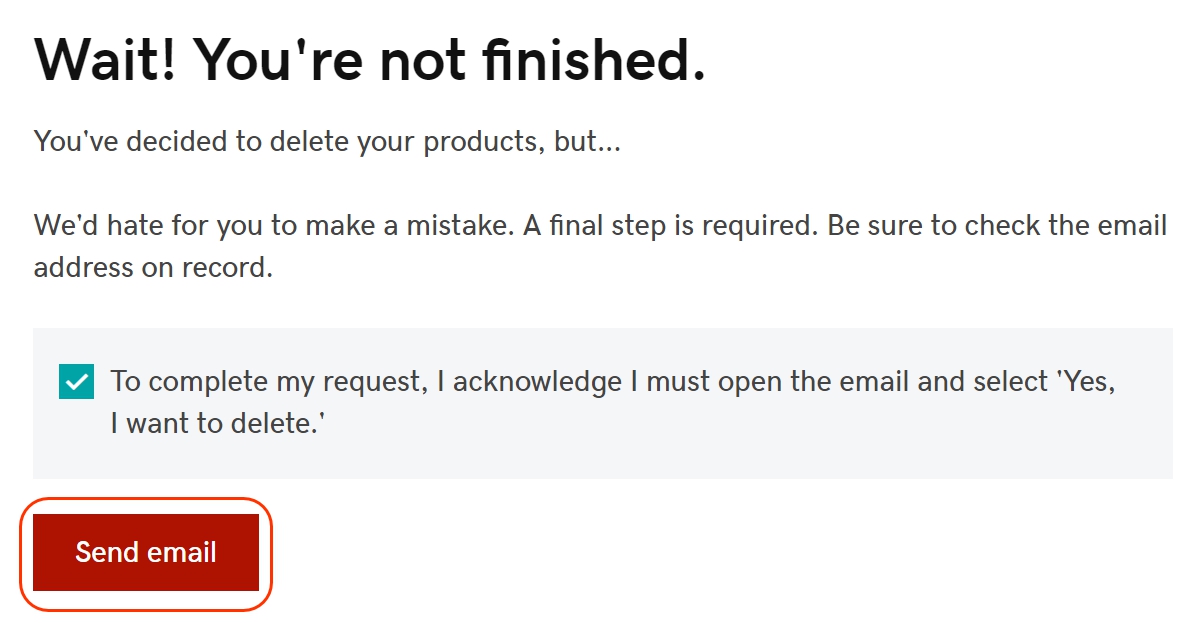Viewport: 1189px width, 623px height.
Task: Click the white checkmark icon
Action: coord(76,382)
